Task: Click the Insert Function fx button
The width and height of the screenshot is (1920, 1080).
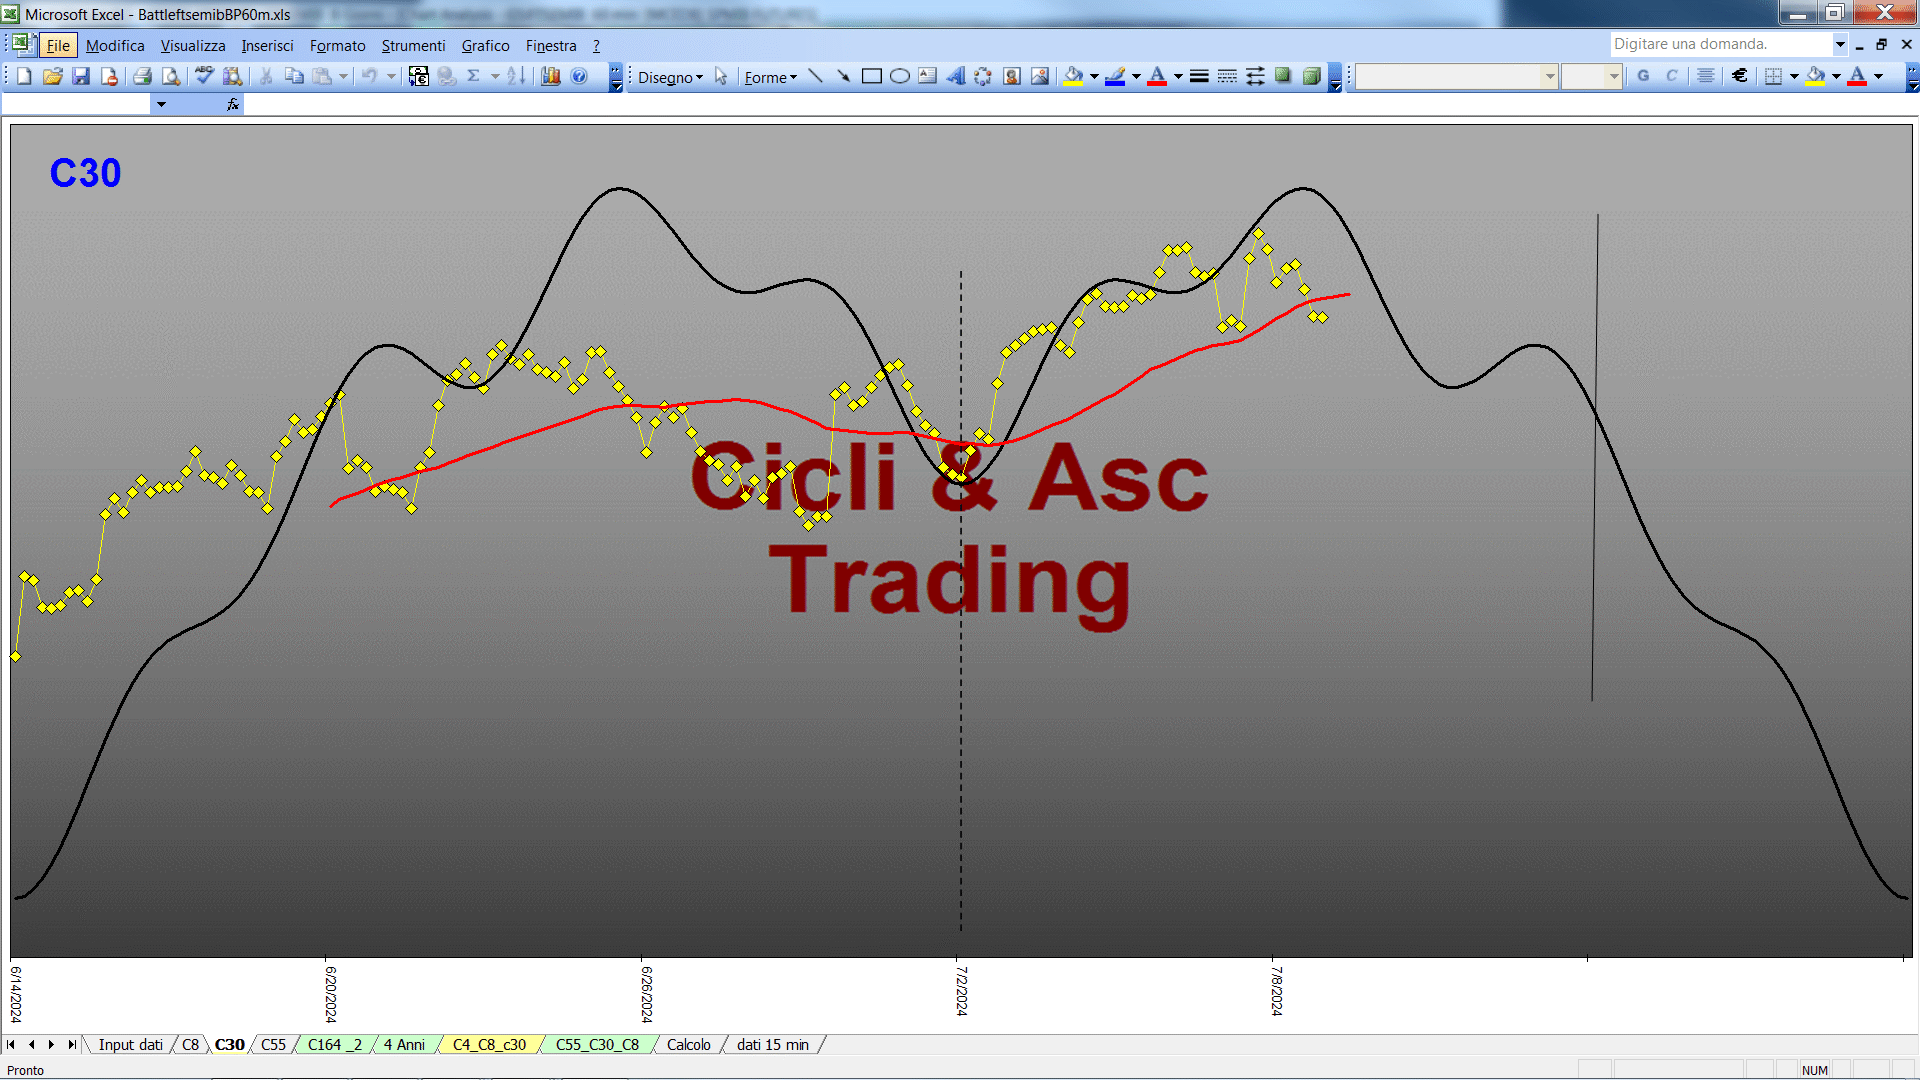Action: 232,104
